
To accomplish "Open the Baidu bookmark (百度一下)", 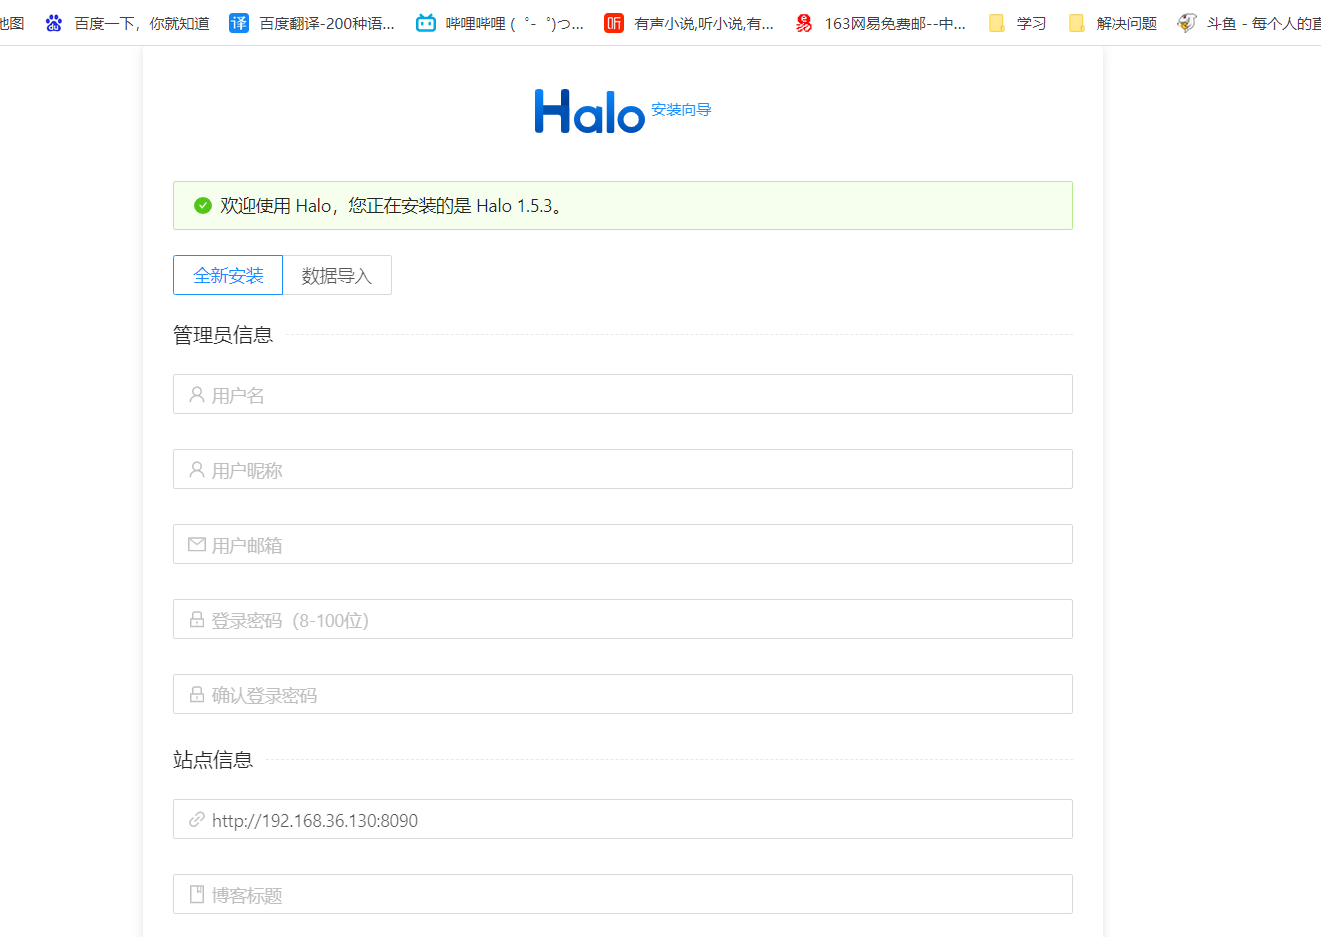I will click(128, 23).
